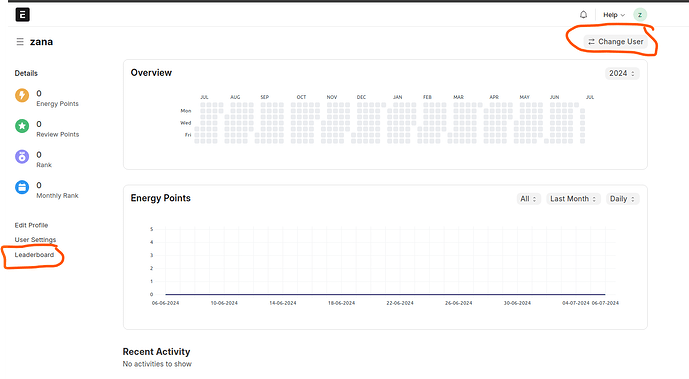The width and height of the screenshot is (689, 379).
Task: Open the Edit Profile link
Action: (x=31, y=225)
